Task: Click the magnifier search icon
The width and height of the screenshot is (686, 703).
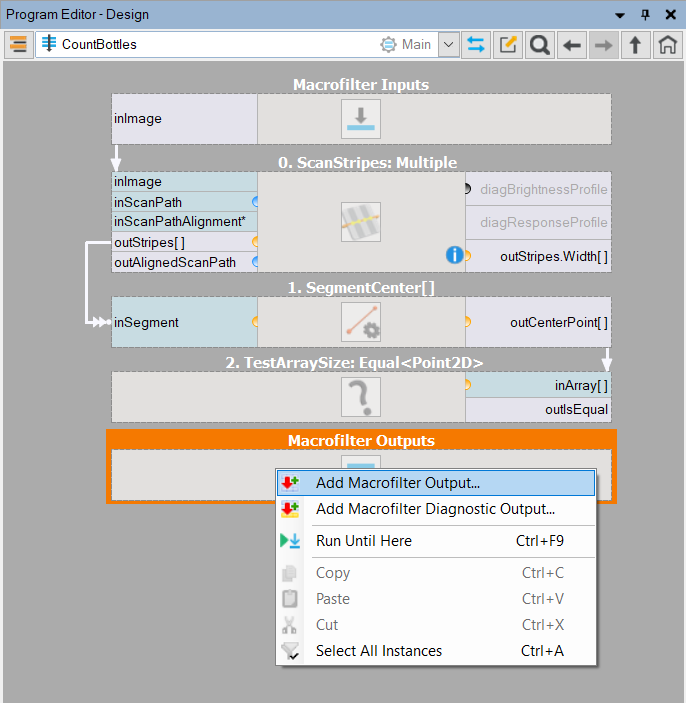Action: click(x=540, y=45)
